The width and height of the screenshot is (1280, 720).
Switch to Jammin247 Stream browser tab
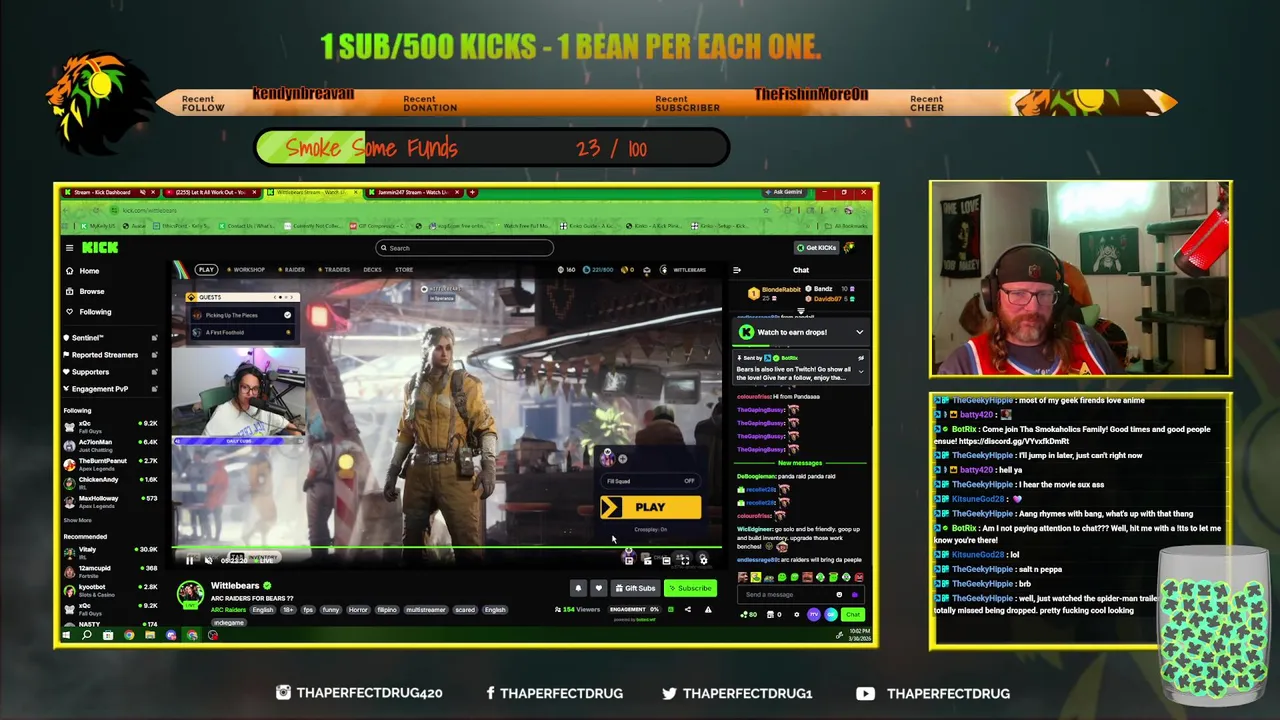[x=413, y=192]
